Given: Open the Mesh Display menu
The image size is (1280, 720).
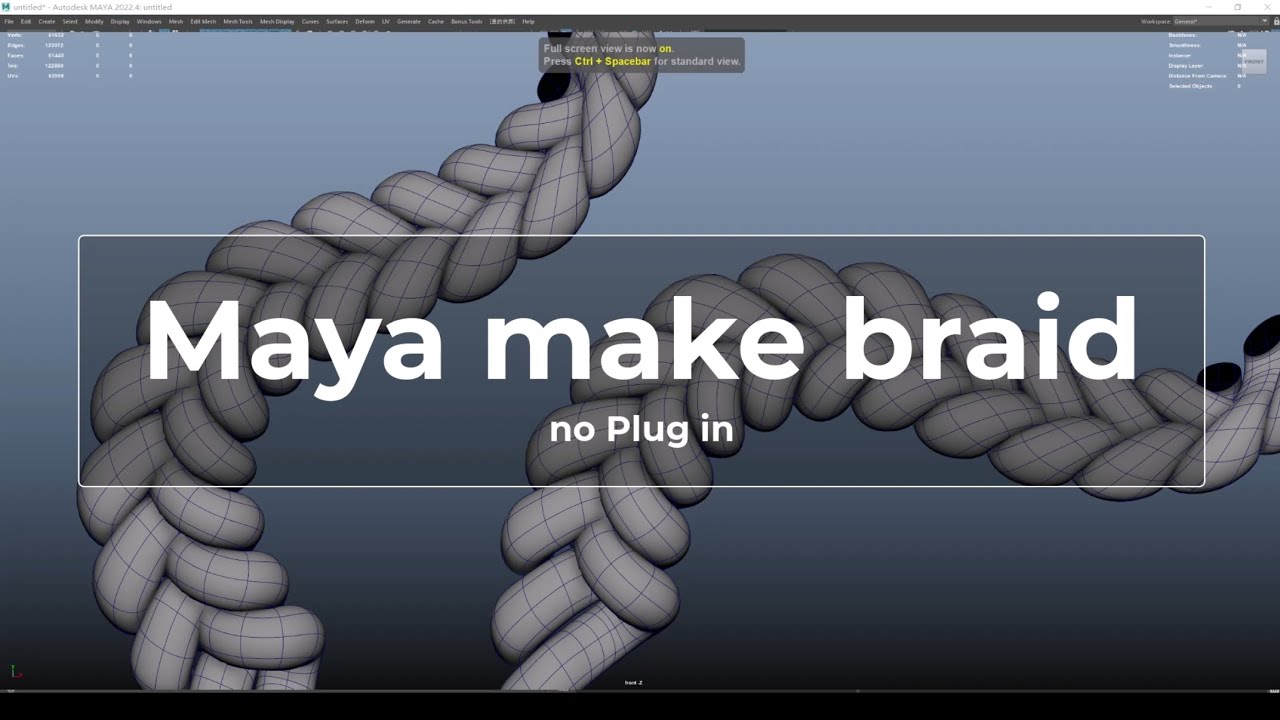Looking at the screenshot, I should 277,21.
